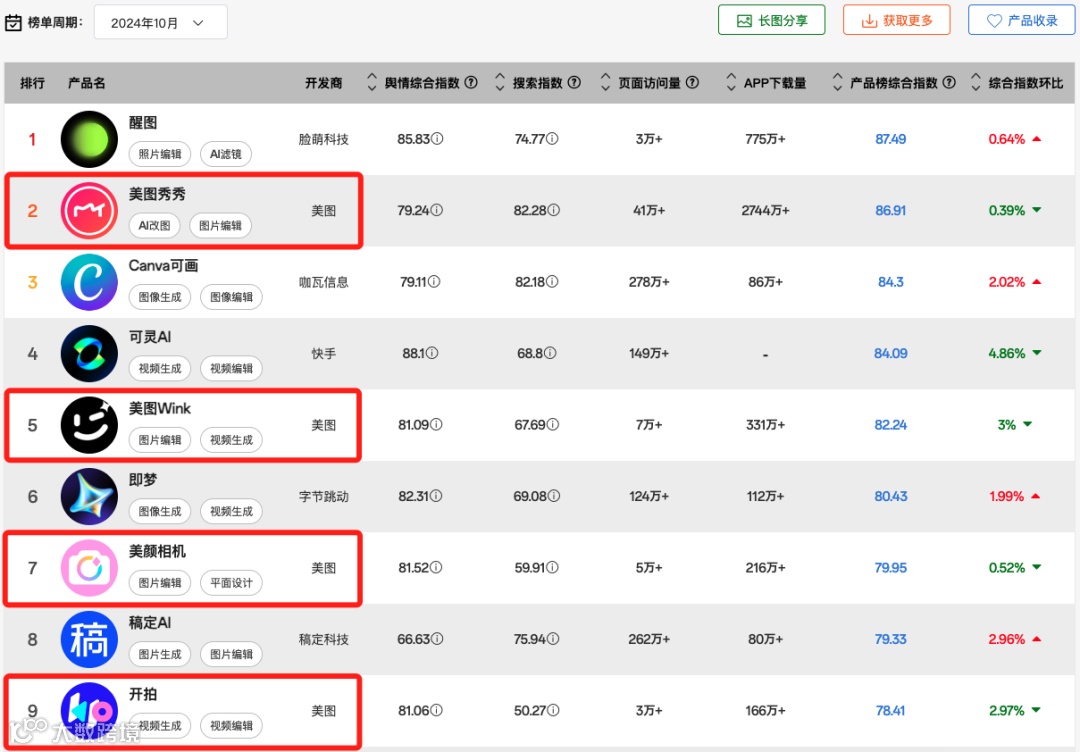
Task: Open the 即梦 product name link
Action: click(x=143, y=480)
